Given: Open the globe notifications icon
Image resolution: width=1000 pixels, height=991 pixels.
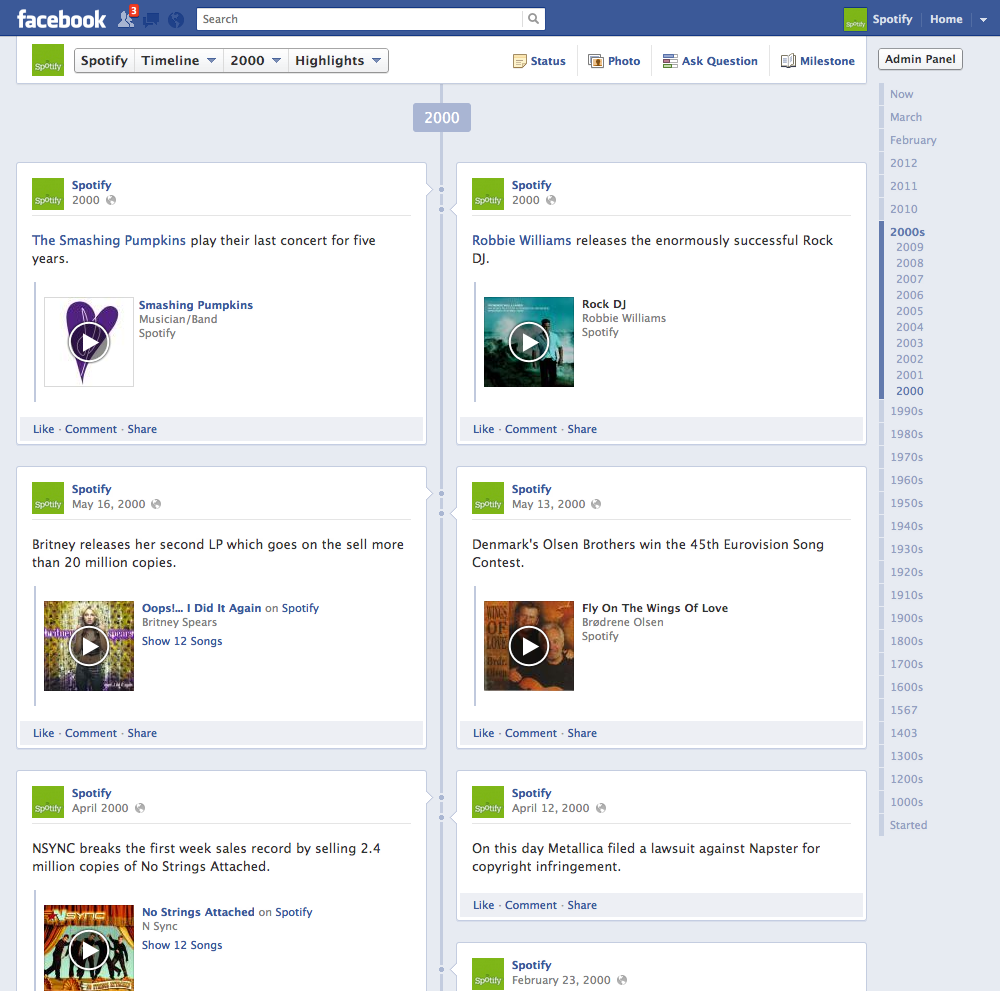Looking at the screenshot, I should (176, 20).
